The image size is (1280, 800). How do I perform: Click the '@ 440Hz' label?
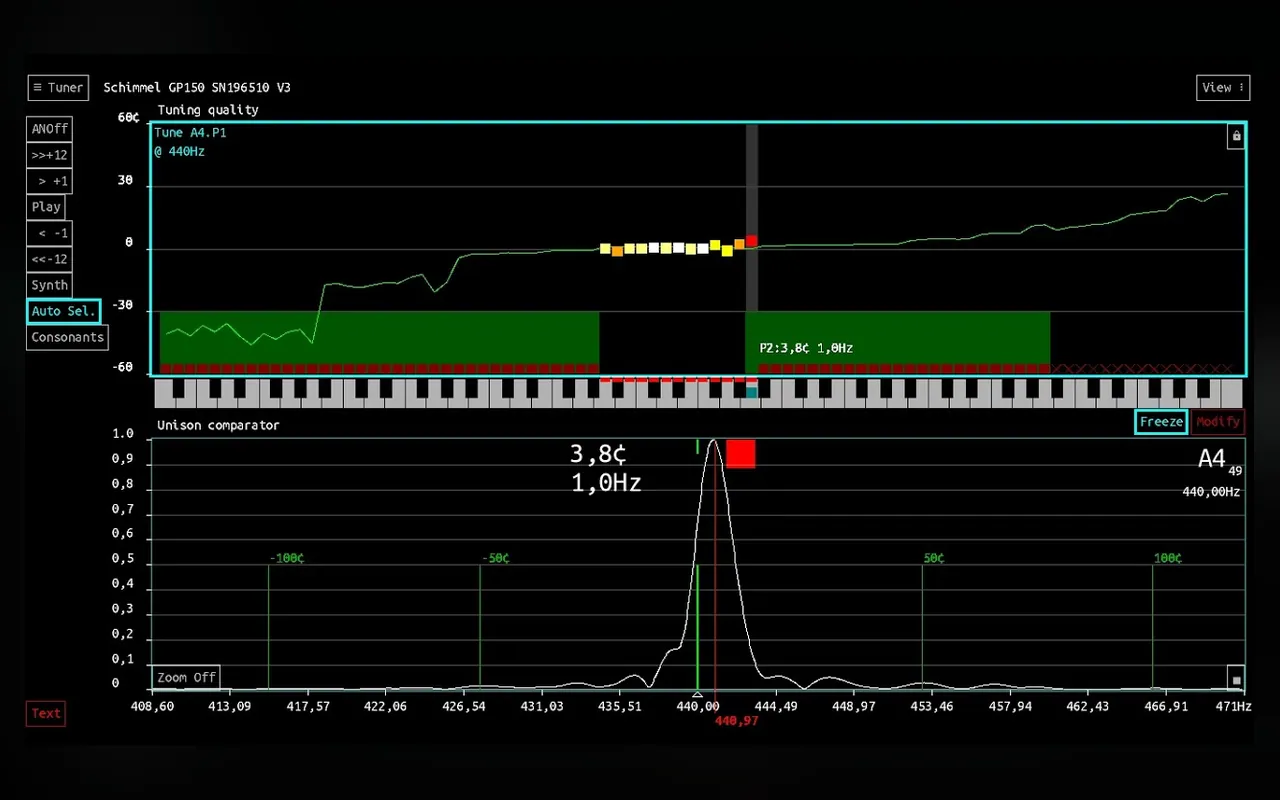179,152
